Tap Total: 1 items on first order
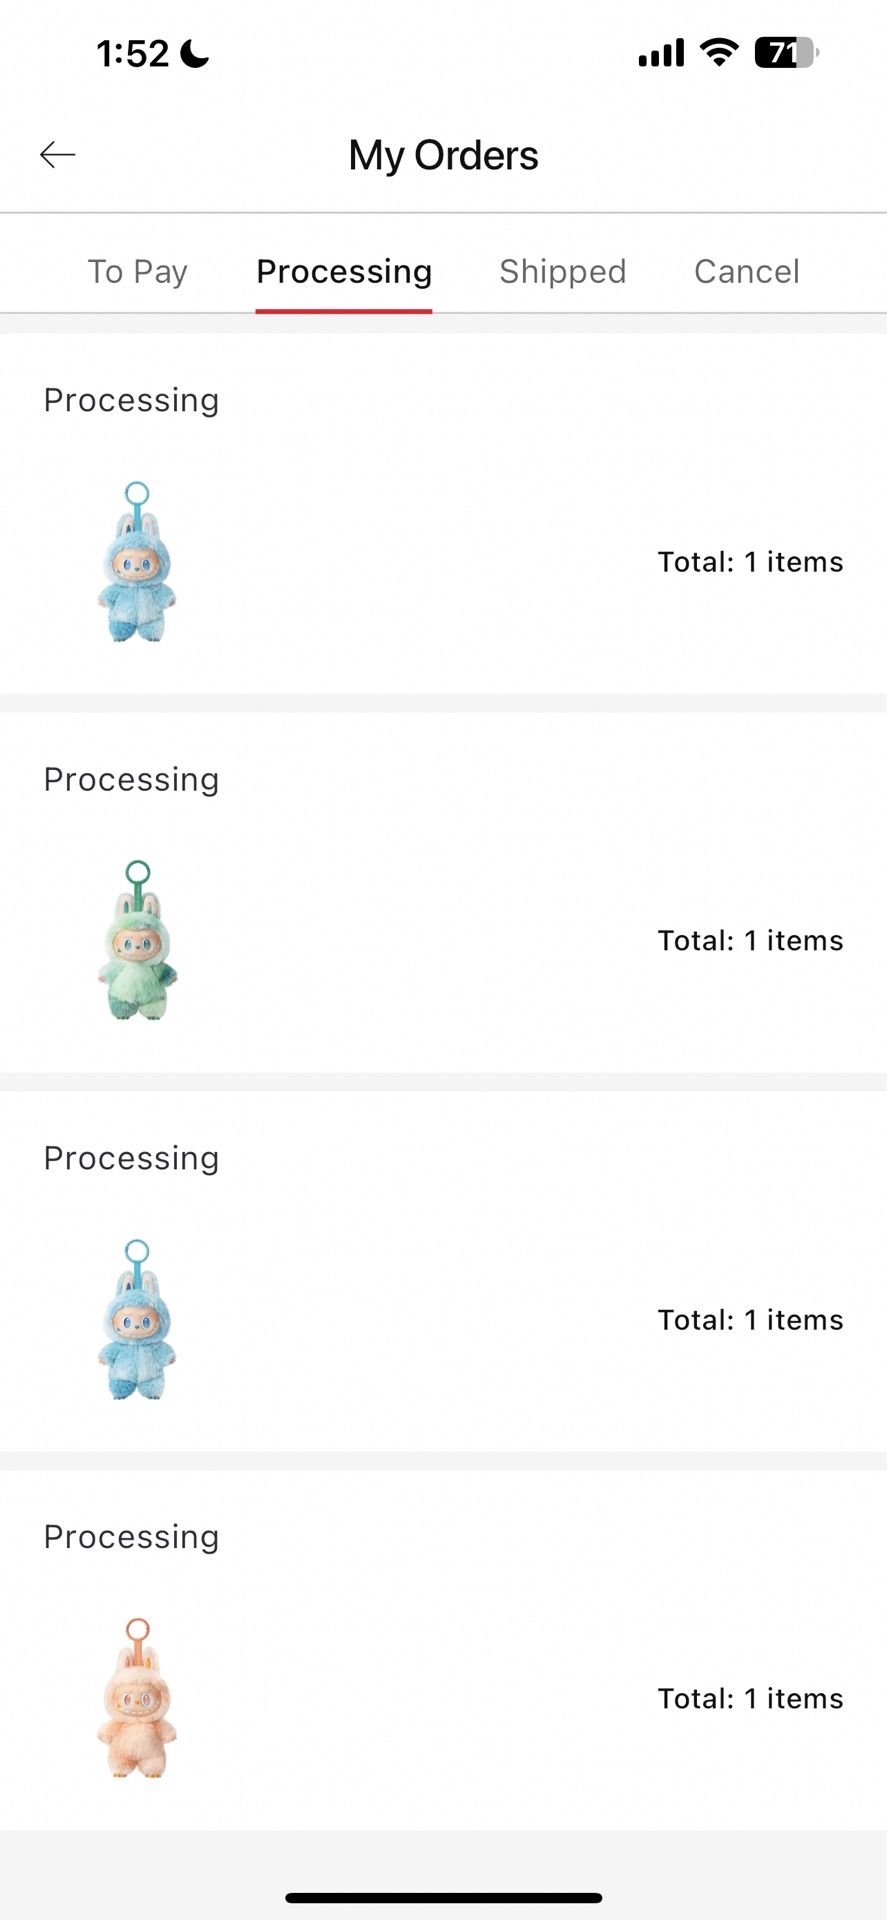 [750, 562]
